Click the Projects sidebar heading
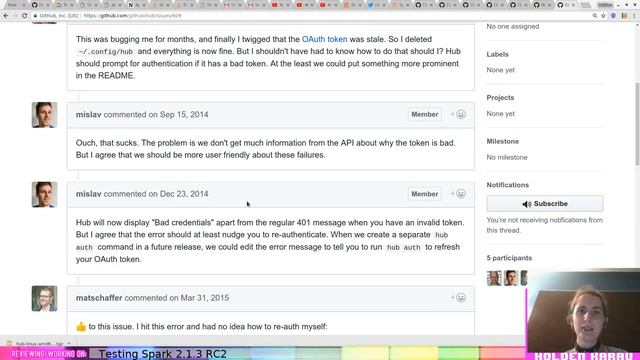 coord(500,98)
